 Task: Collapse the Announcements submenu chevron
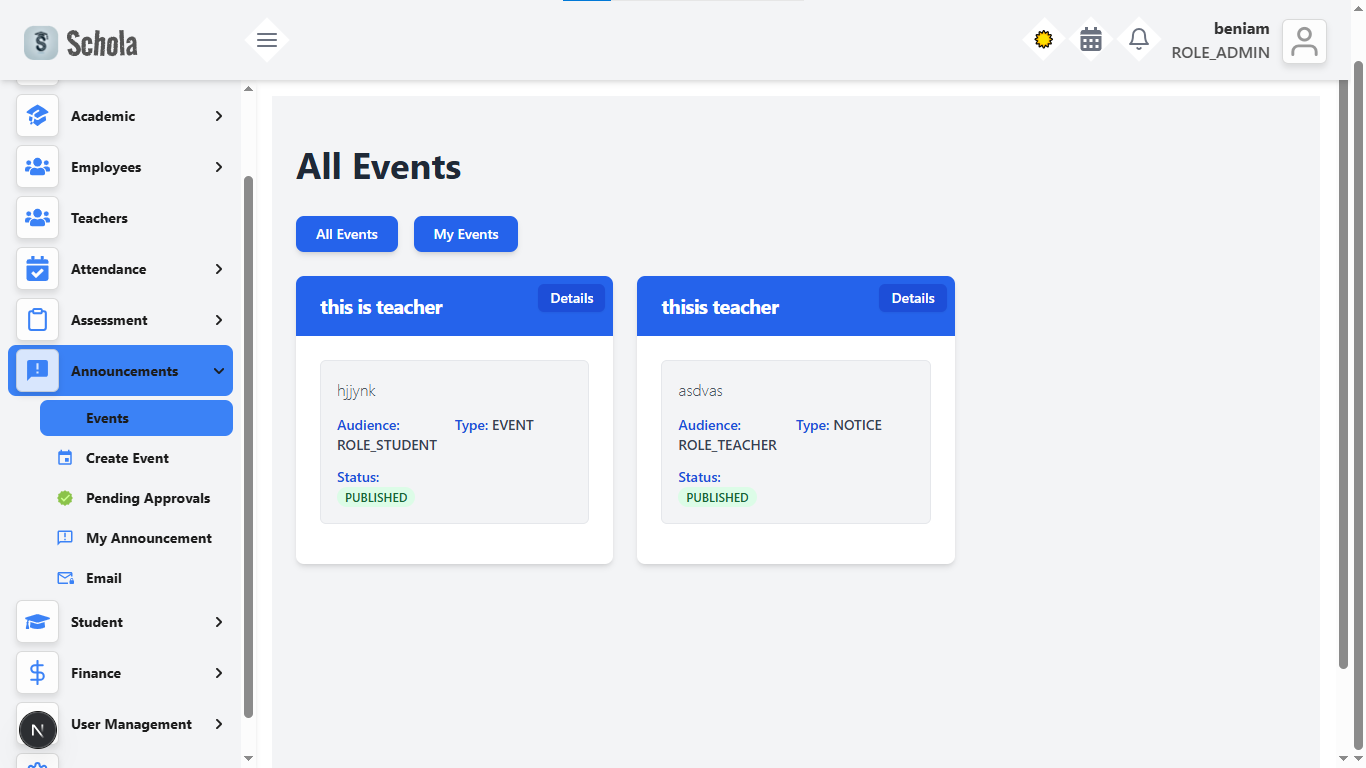pos(218,370)
